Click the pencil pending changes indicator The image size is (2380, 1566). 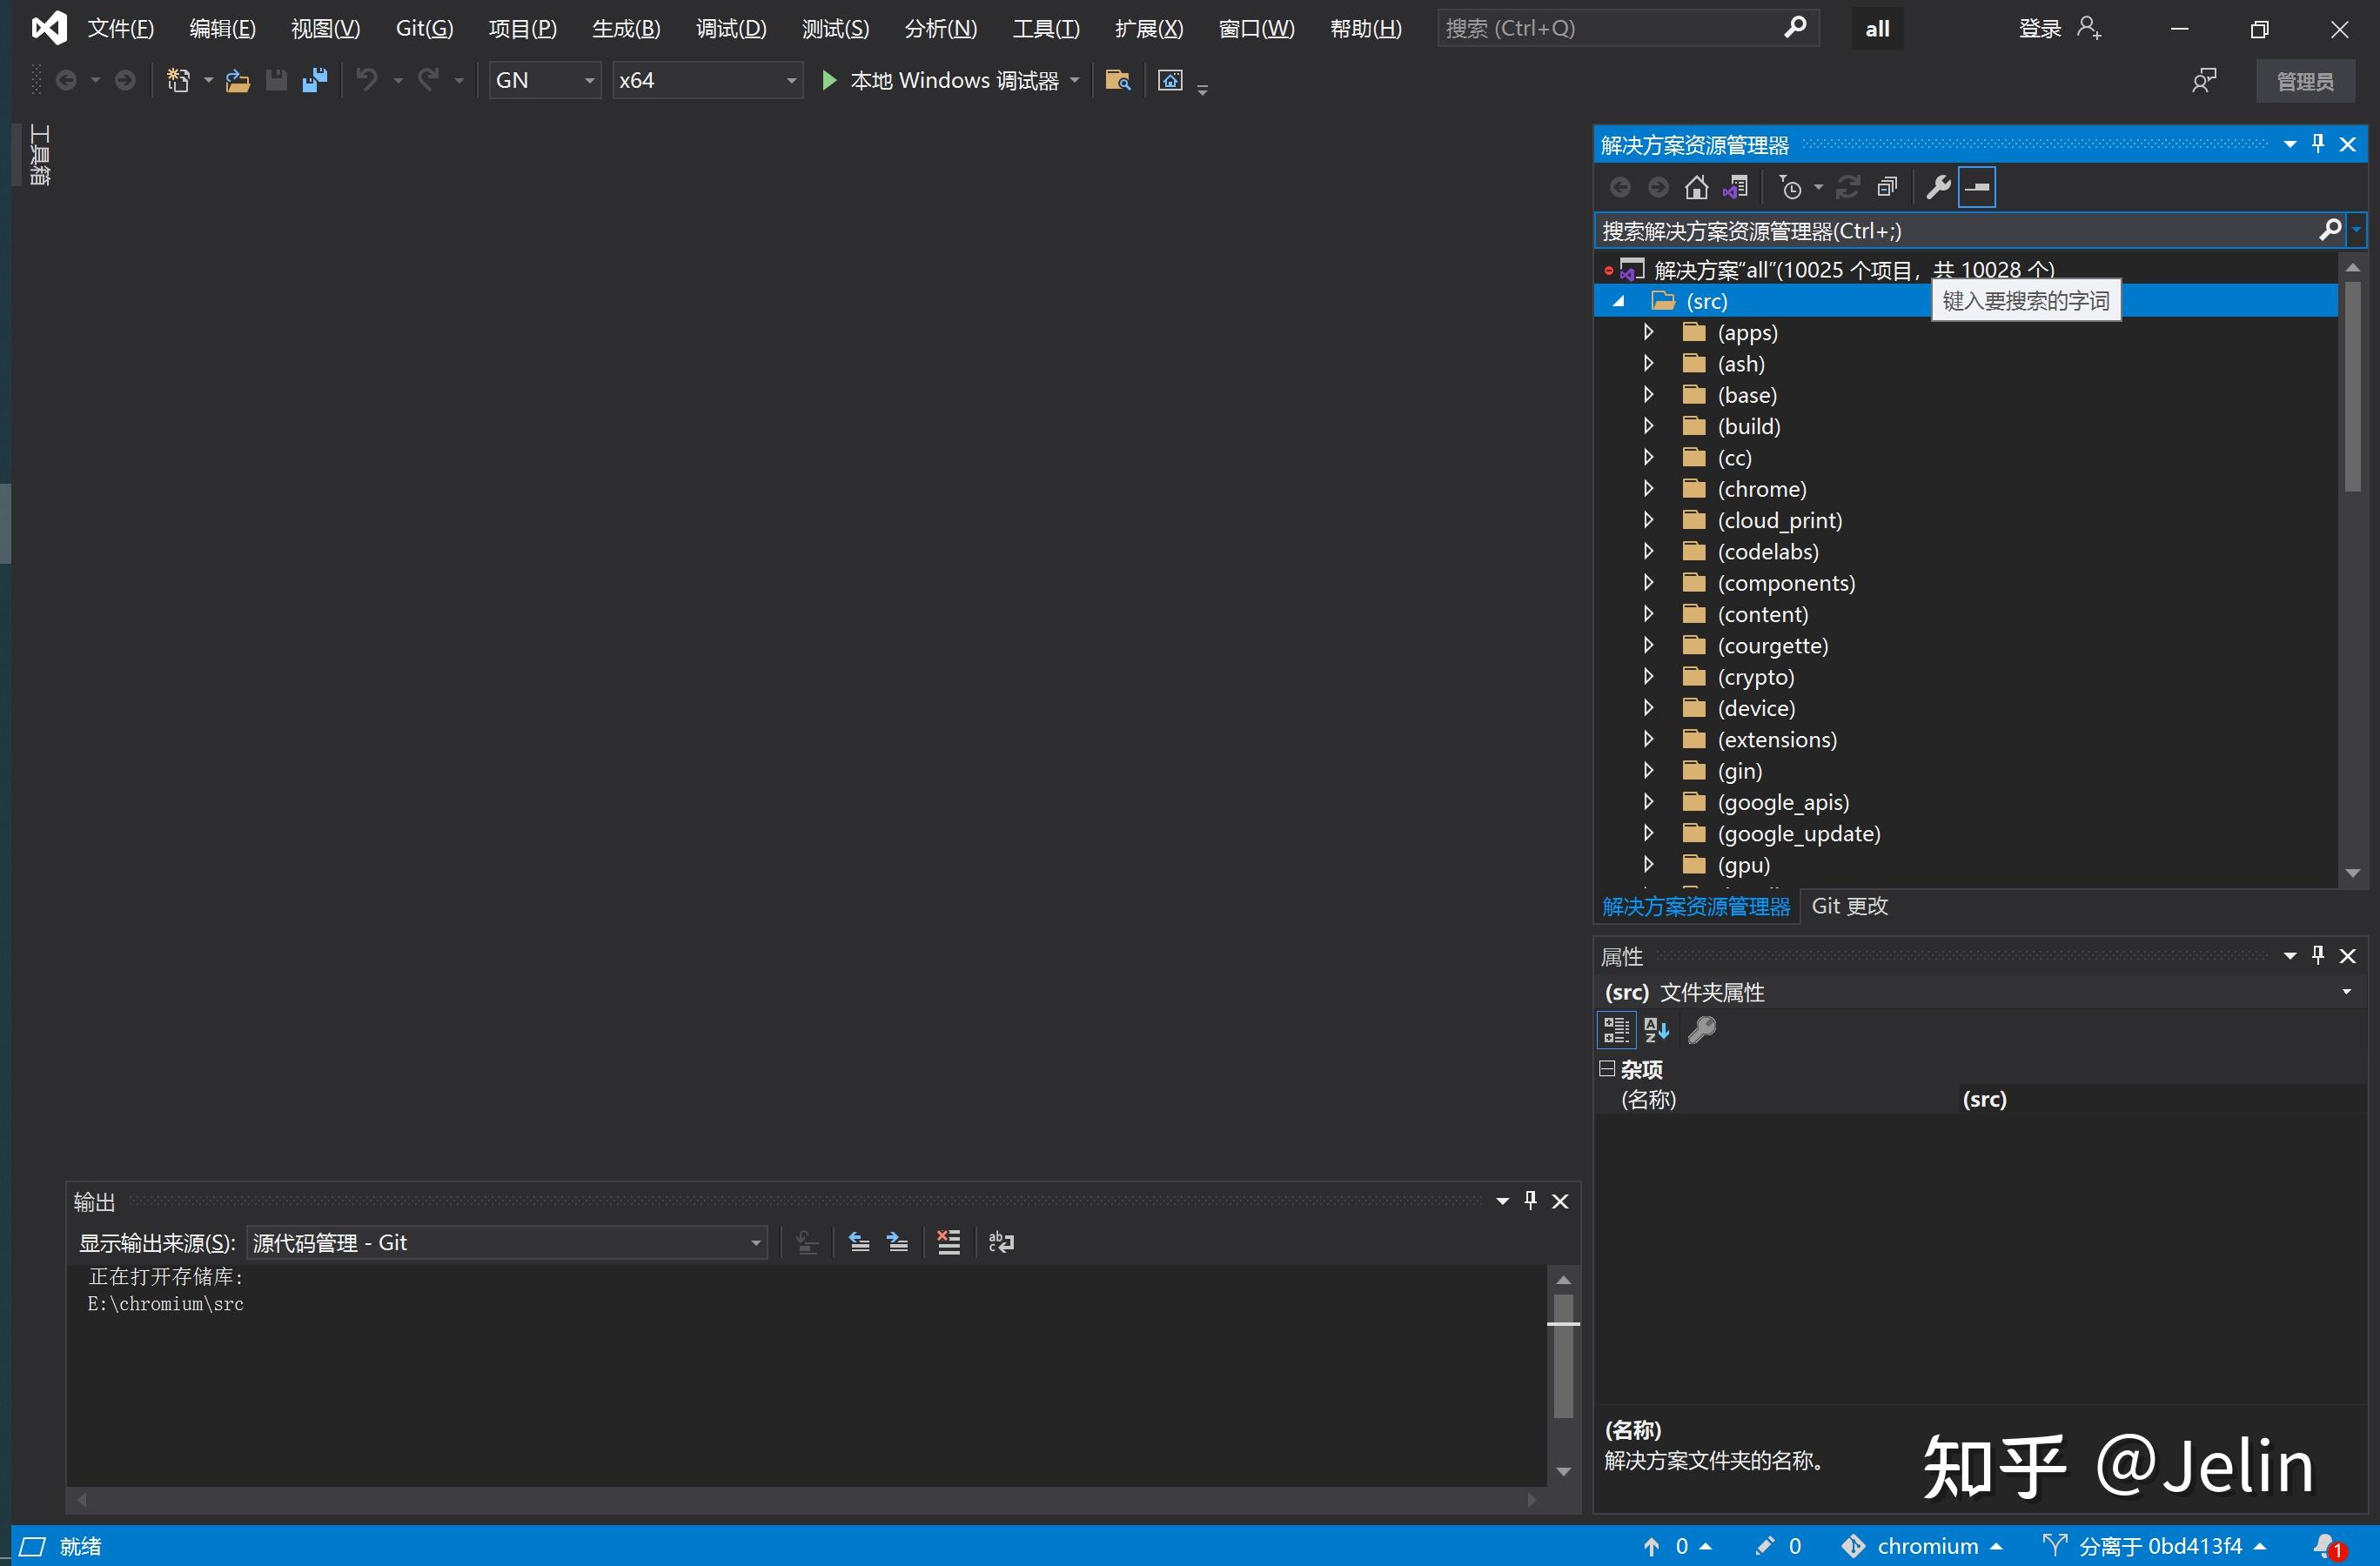coord(1779,1546)
